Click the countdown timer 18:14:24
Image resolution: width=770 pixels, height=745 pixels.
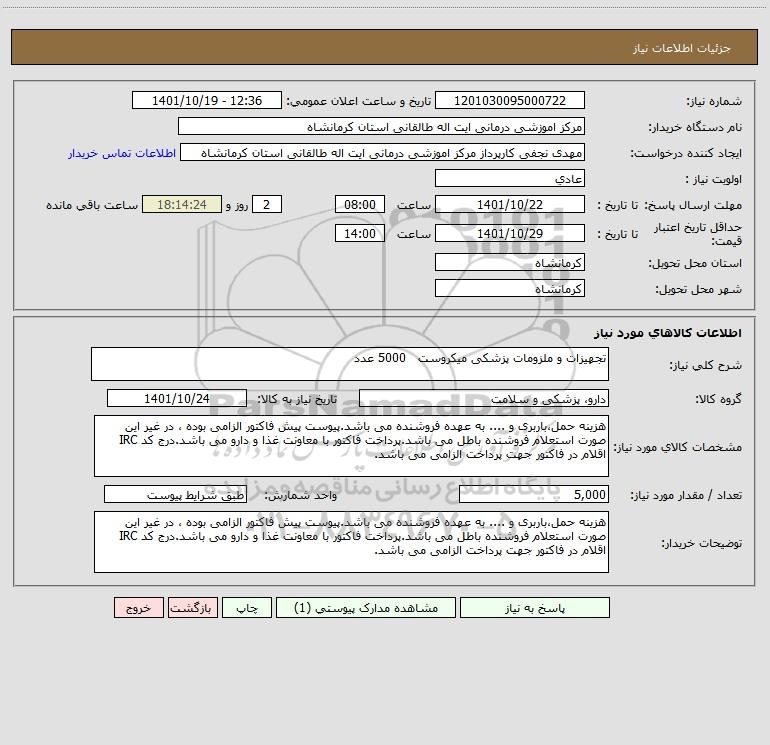point(182,204)
